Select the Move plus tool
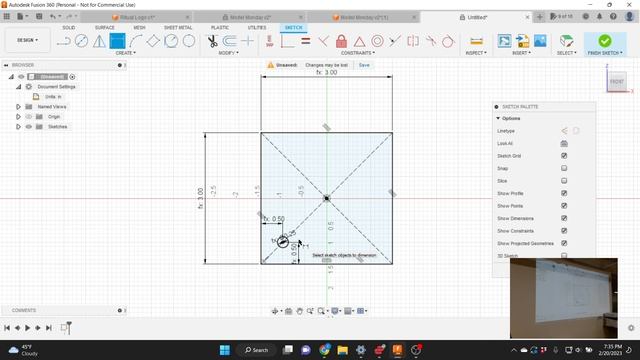 [248, 41]
